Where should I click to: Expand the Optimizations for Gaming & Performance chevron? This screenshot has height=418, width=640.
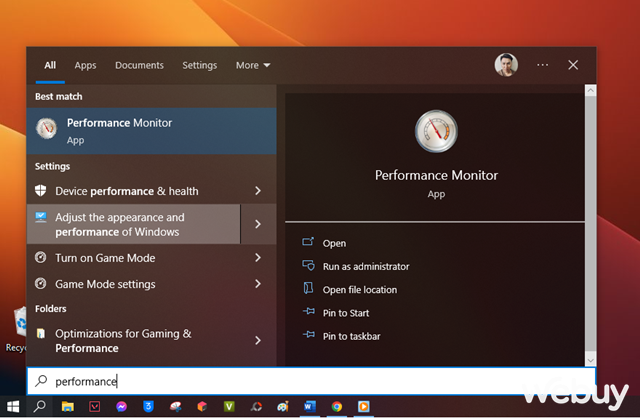[258, 340]
